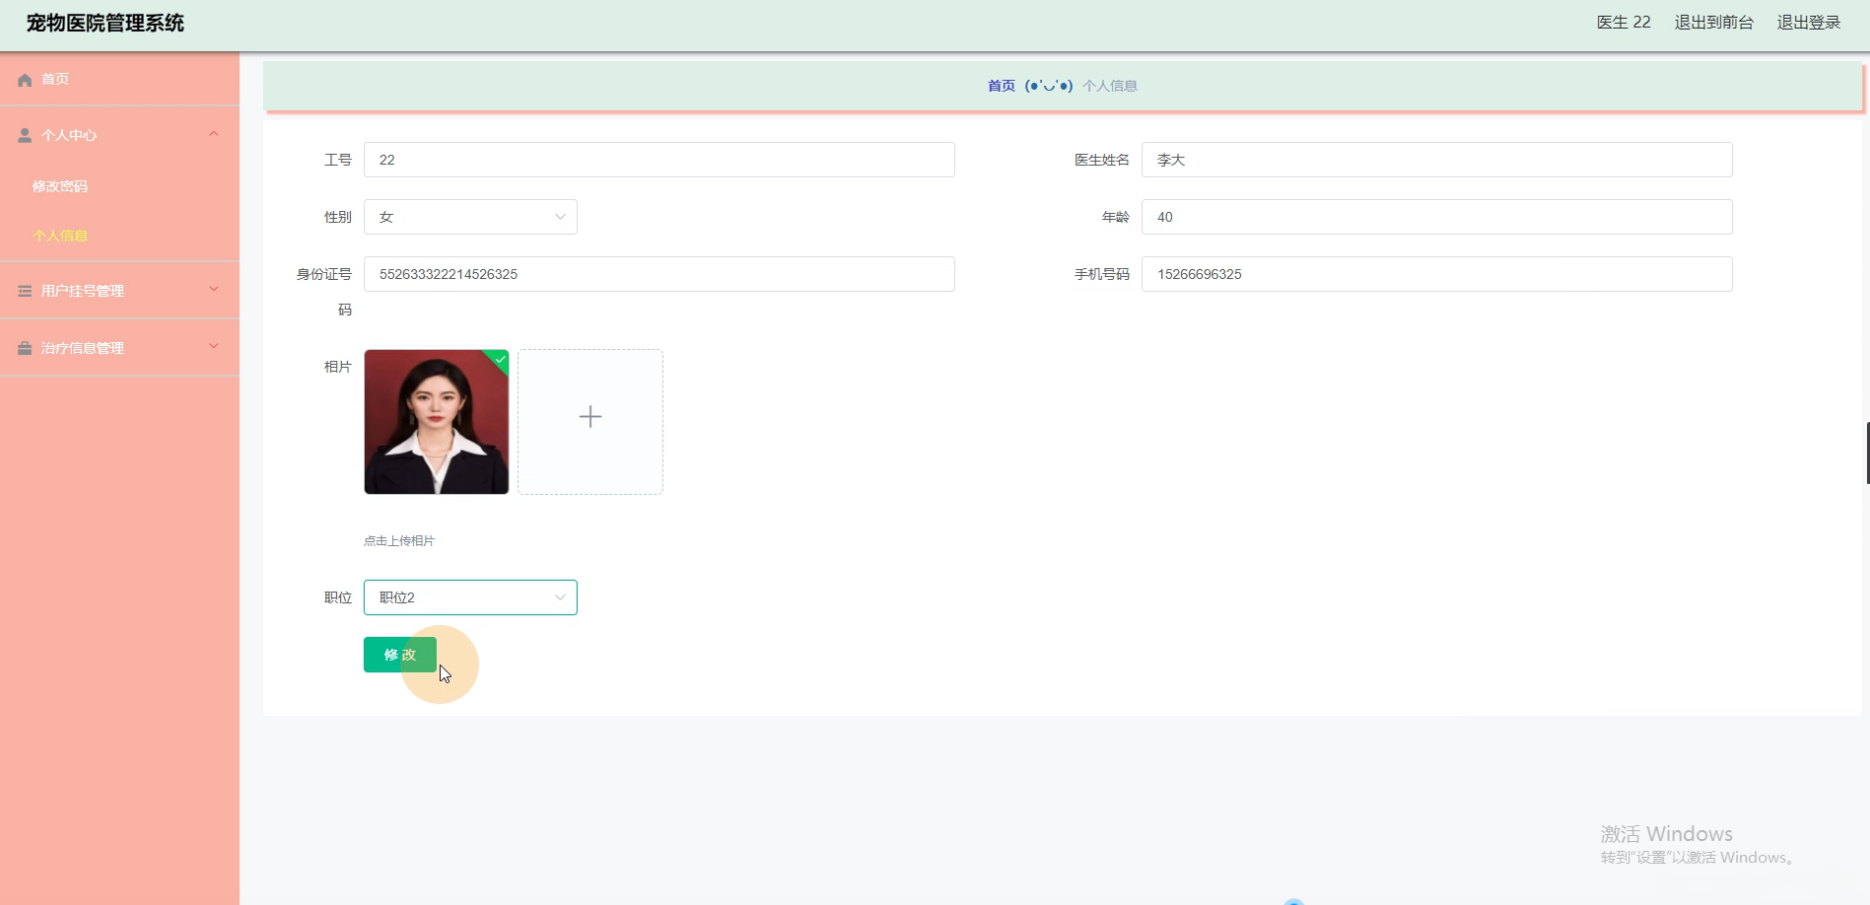Click the 手机号码 input field

[1437, 274]
